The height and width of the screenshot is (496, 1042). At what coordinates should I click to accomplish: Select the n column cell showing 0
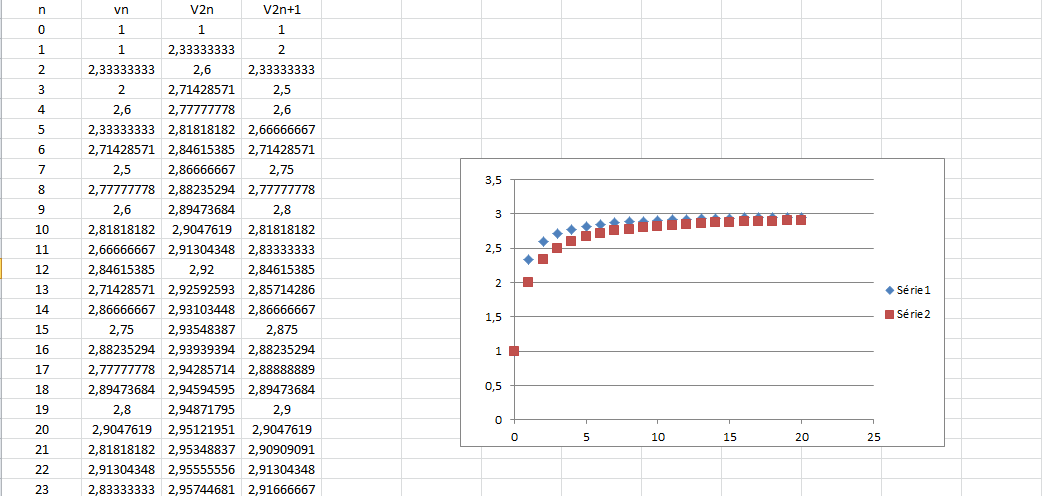coord(42,30)
